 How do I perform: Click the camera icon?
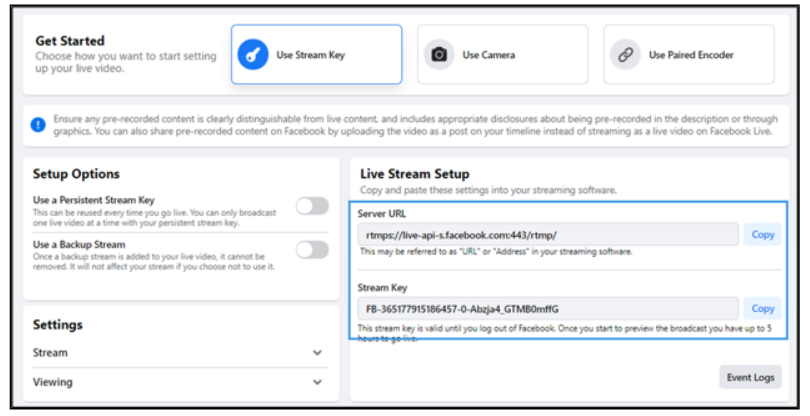(439, 54)
